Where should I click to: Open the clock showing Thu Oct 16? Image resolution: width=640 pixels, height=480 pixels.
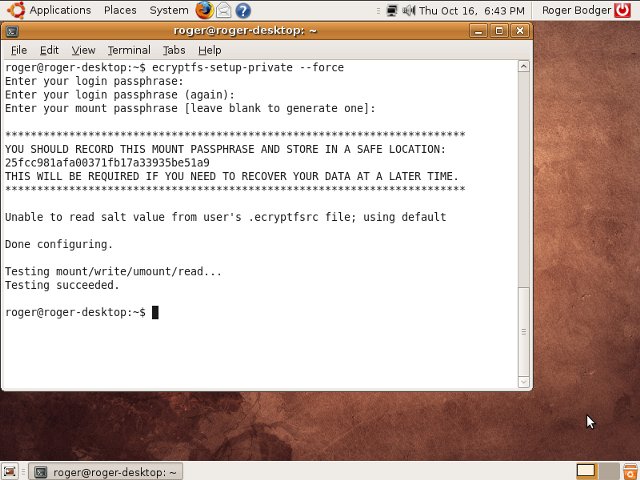pos(472,11)
